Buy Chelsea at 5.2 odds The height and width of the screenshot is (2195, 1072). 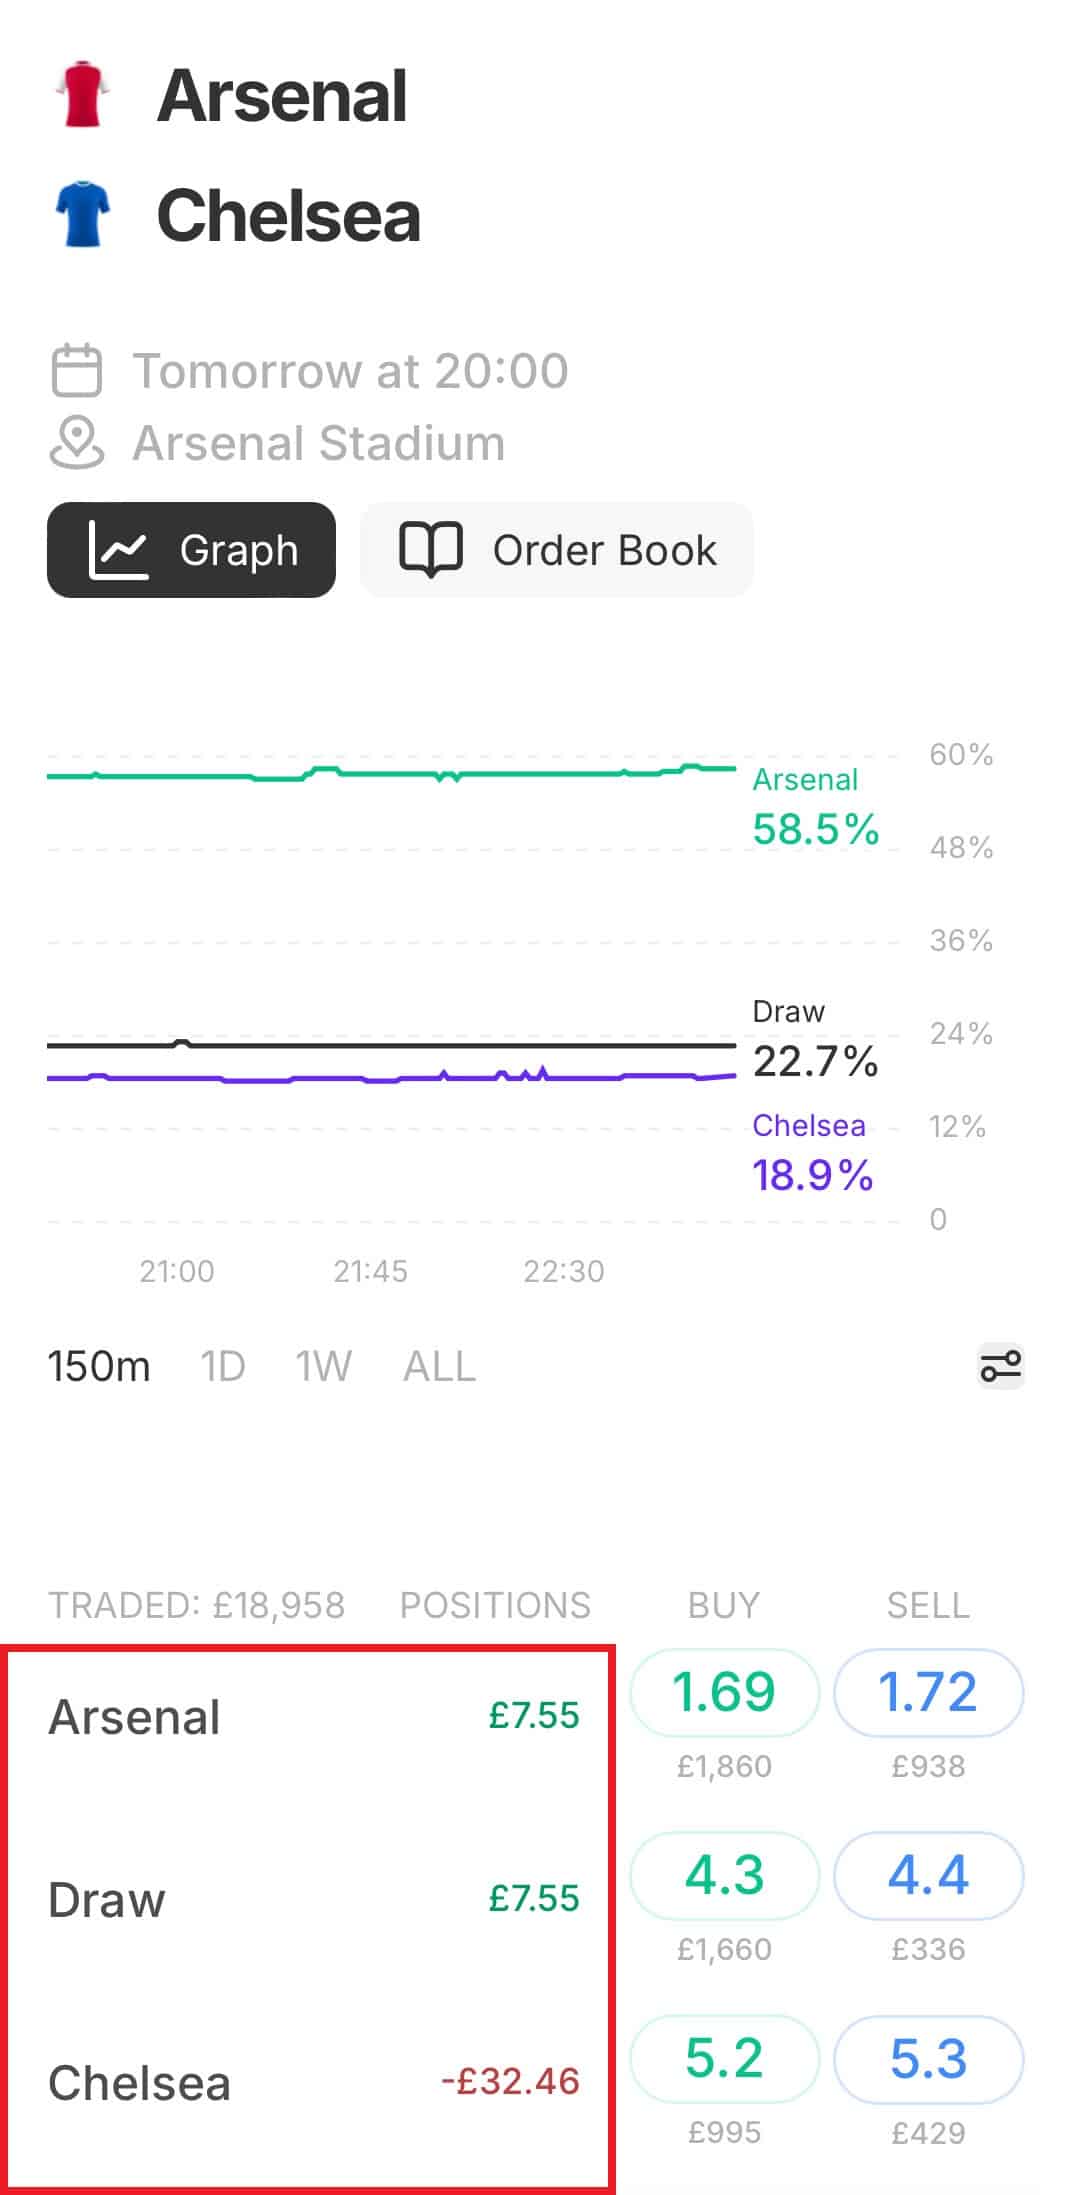[724, 2058]
